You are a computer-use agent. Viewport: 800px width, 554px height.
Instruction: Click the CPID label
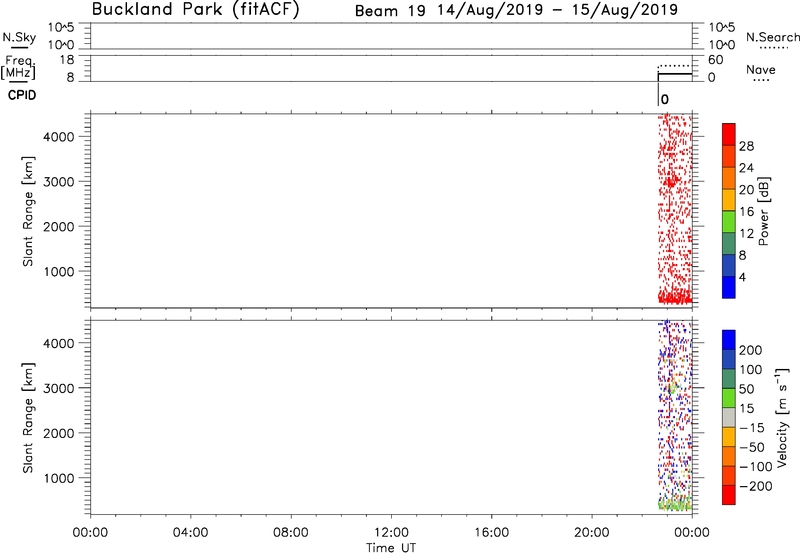[22, 95]
